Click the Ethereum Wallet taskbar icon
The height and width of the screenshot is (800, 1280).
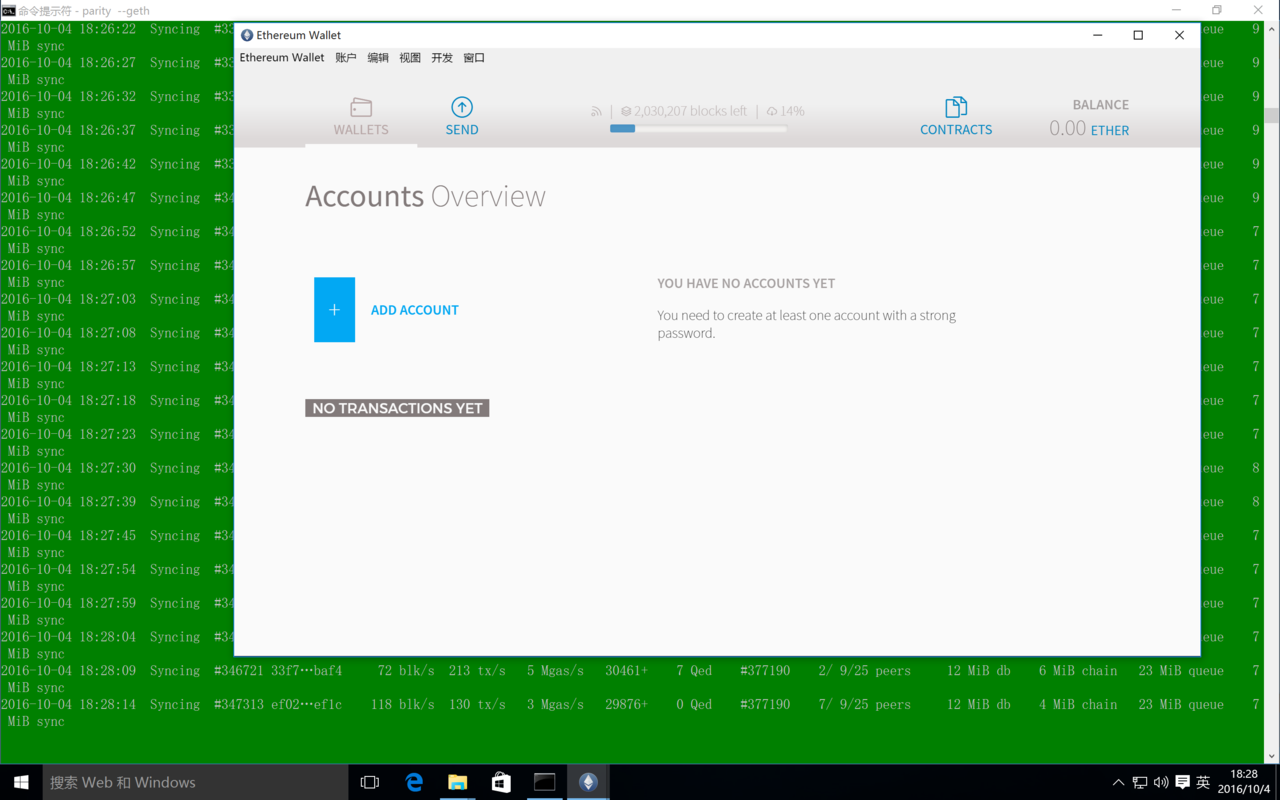point(588,782)
